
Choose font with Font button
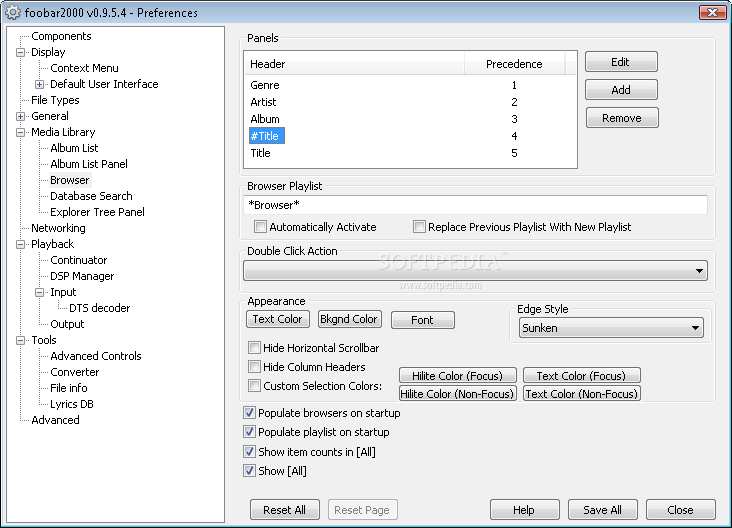tap(422, 320)
